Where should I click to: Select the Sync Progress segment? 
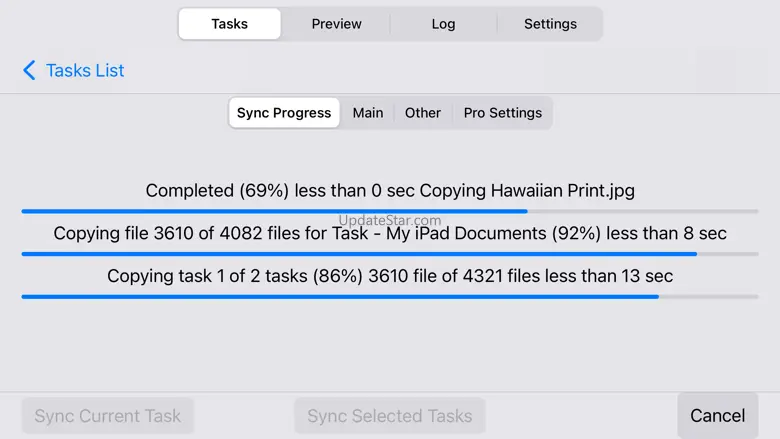pyautogui.click(x=284, y=113)
